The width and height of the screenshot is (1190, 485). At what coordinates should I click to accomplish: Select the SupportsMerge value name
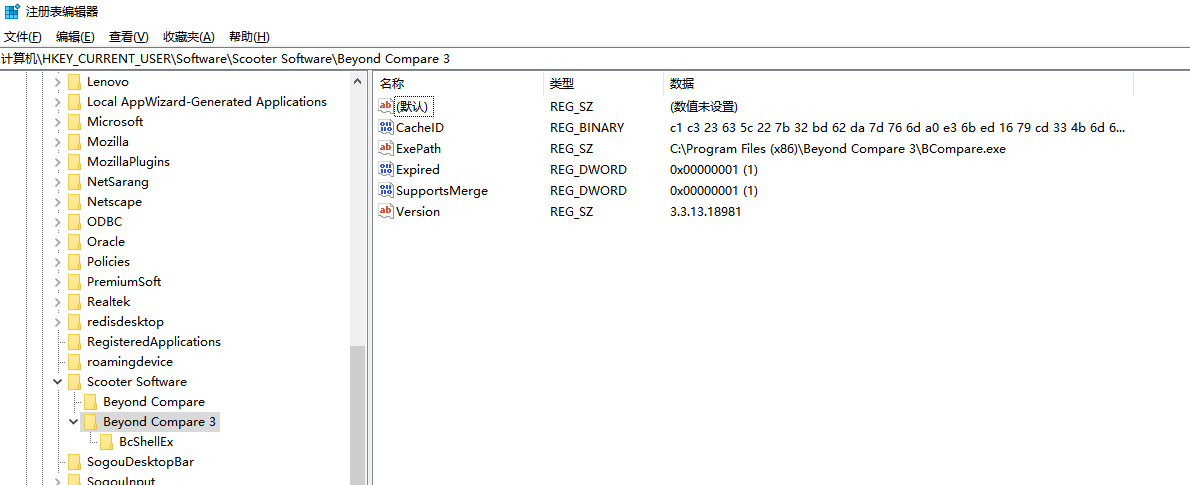click(442, 191)
